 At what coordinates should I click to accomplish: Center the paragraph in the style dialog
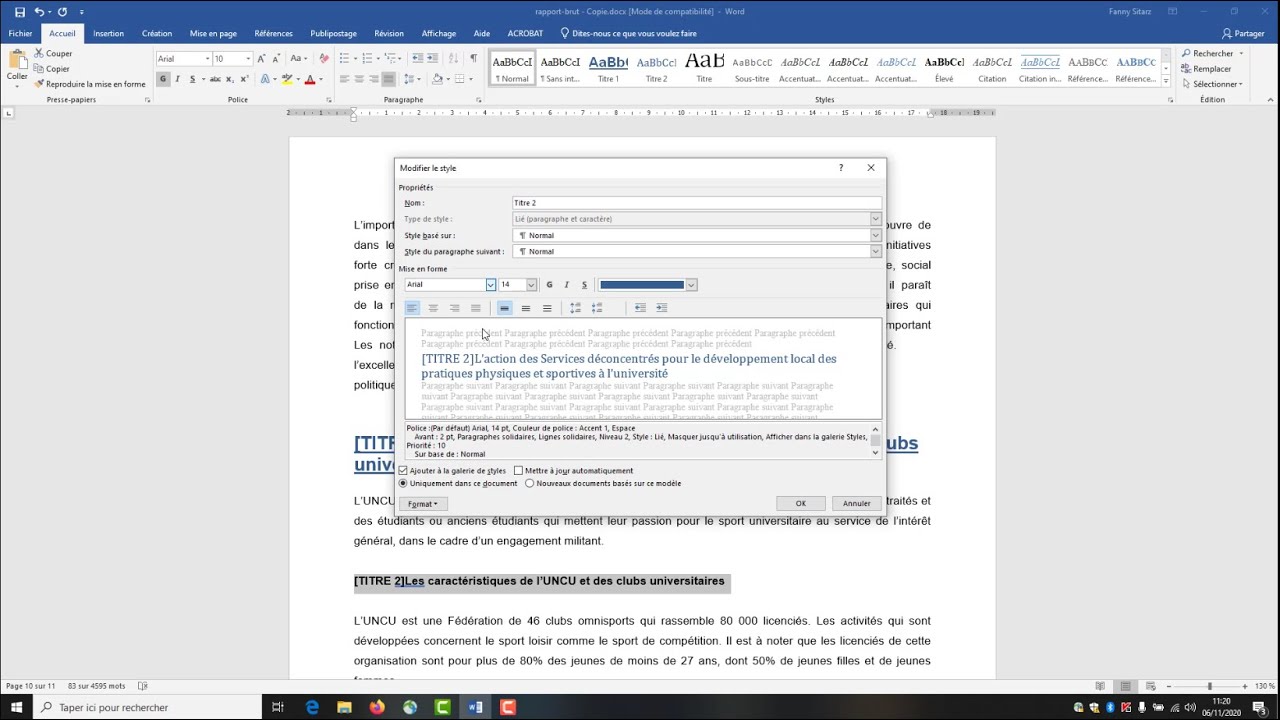433,308
